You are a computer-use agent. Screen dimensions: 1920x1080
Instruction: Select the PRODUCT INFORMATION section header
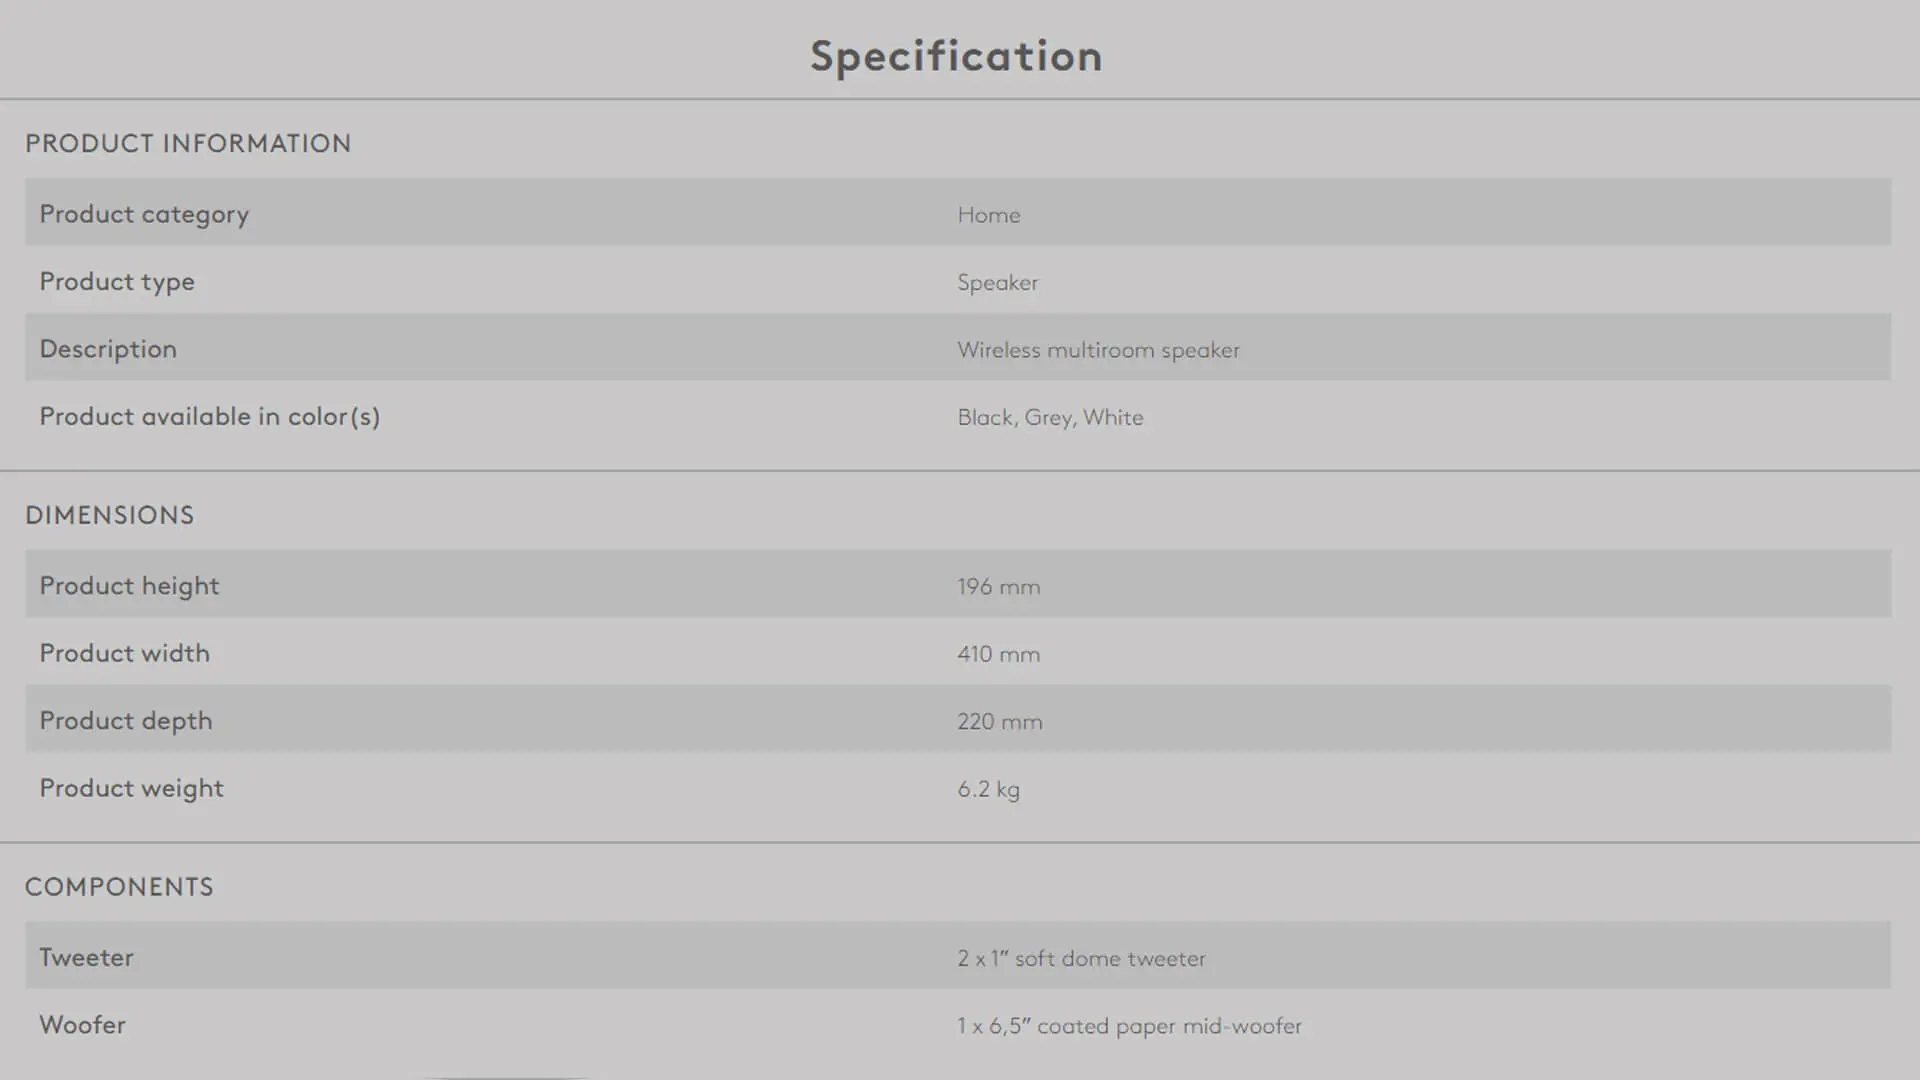188,144
